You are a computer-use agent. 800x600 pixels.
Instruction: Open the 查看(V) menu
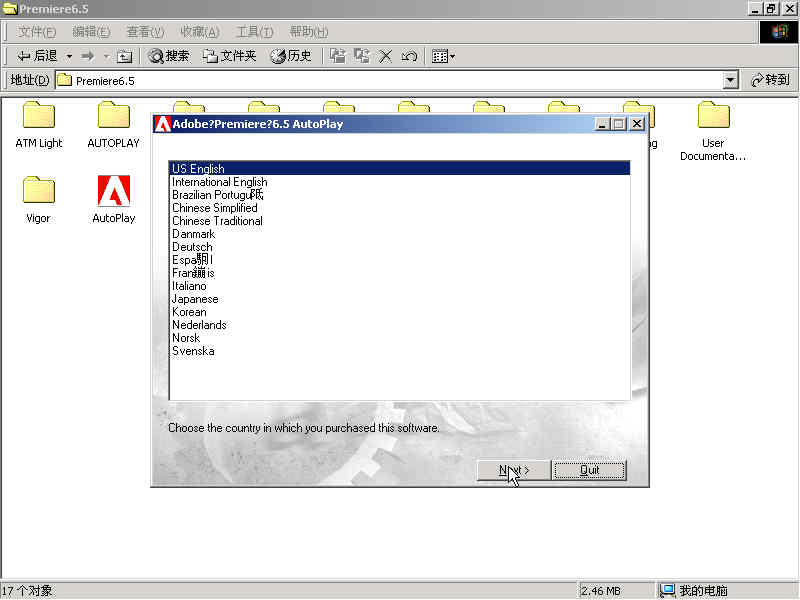point(145,32)
